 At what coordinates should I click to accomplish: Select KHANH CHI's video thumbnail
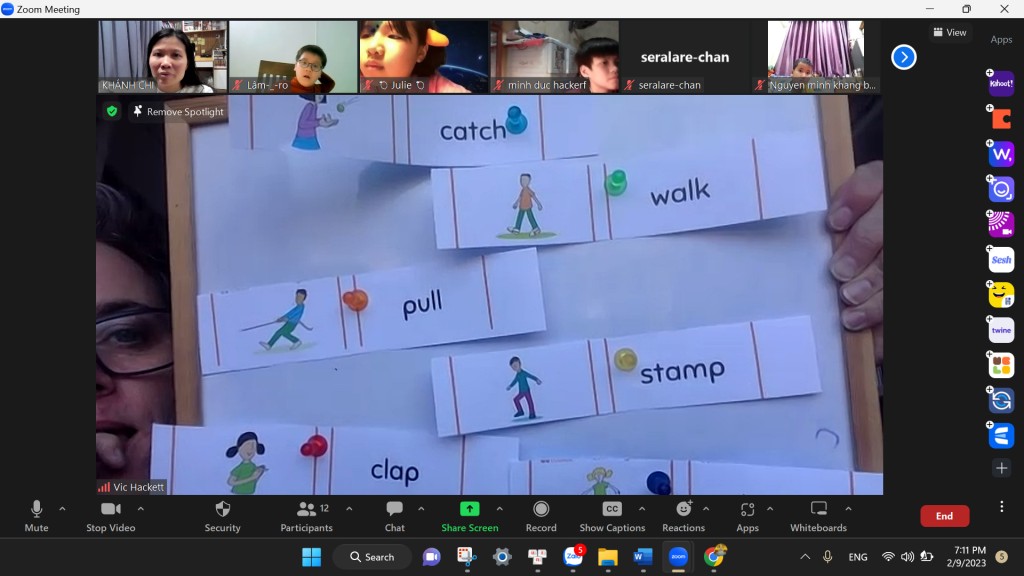pos(162,57)
